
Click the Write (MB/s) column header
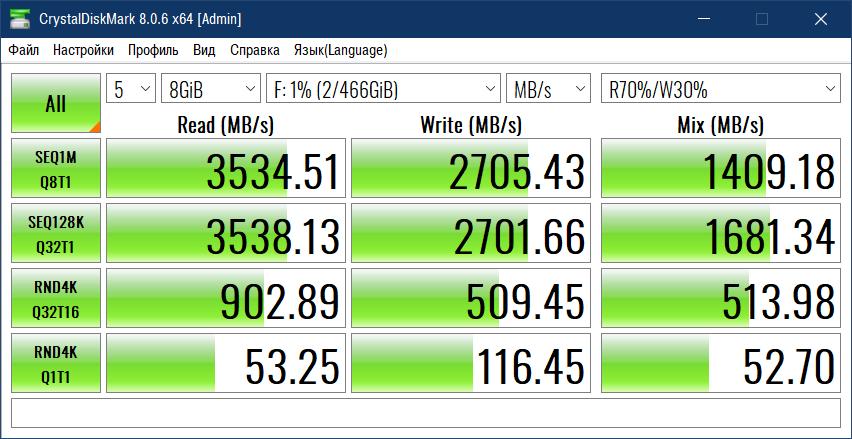[471, 126]
